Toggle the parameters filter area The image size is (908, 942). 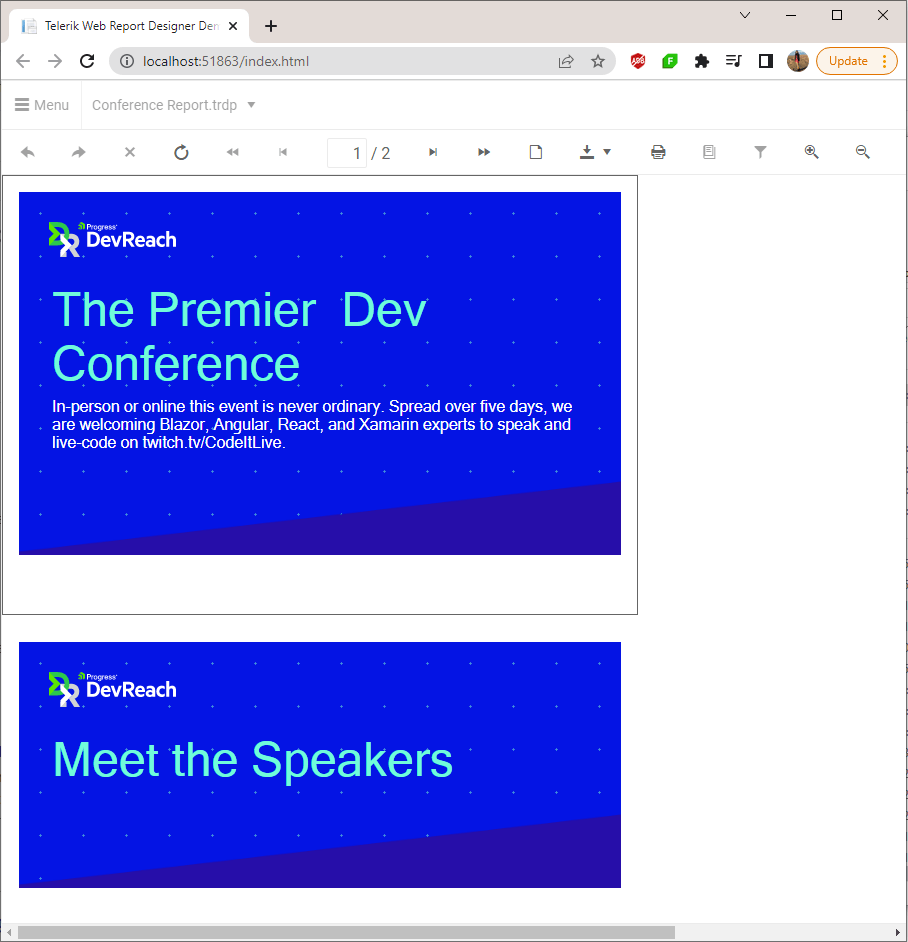[760, 153]
